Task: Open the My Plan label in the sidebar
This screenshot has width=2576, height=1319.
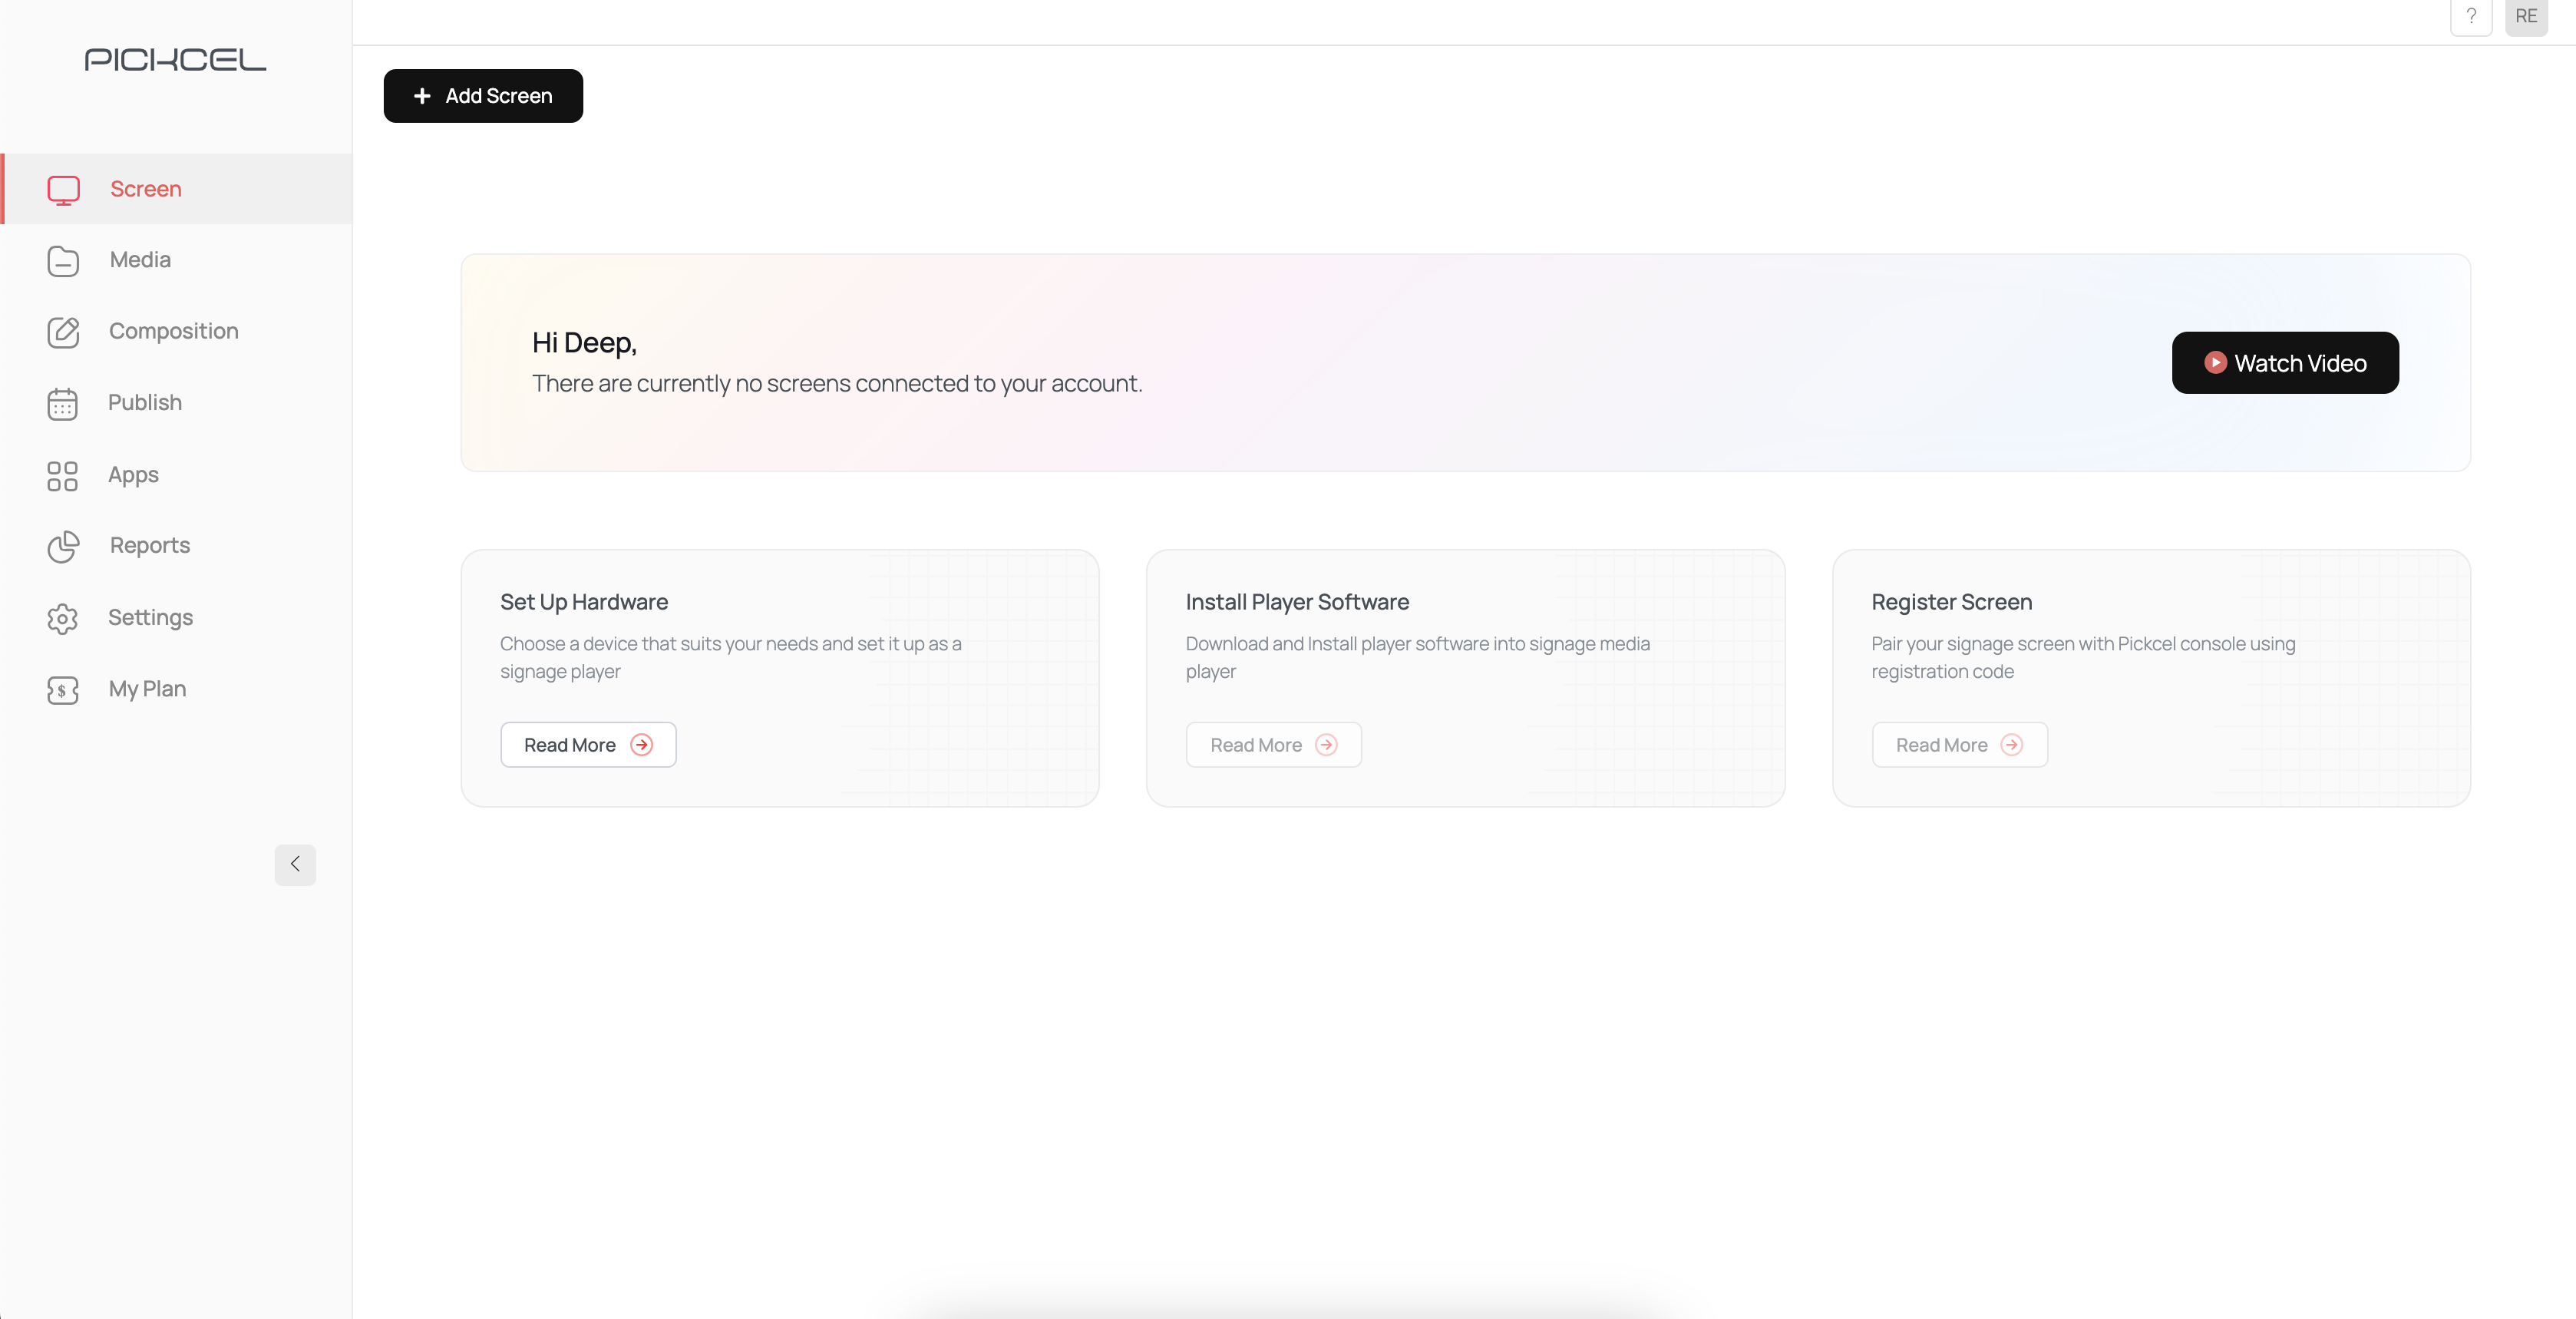Action: click(x=148, y=689)
